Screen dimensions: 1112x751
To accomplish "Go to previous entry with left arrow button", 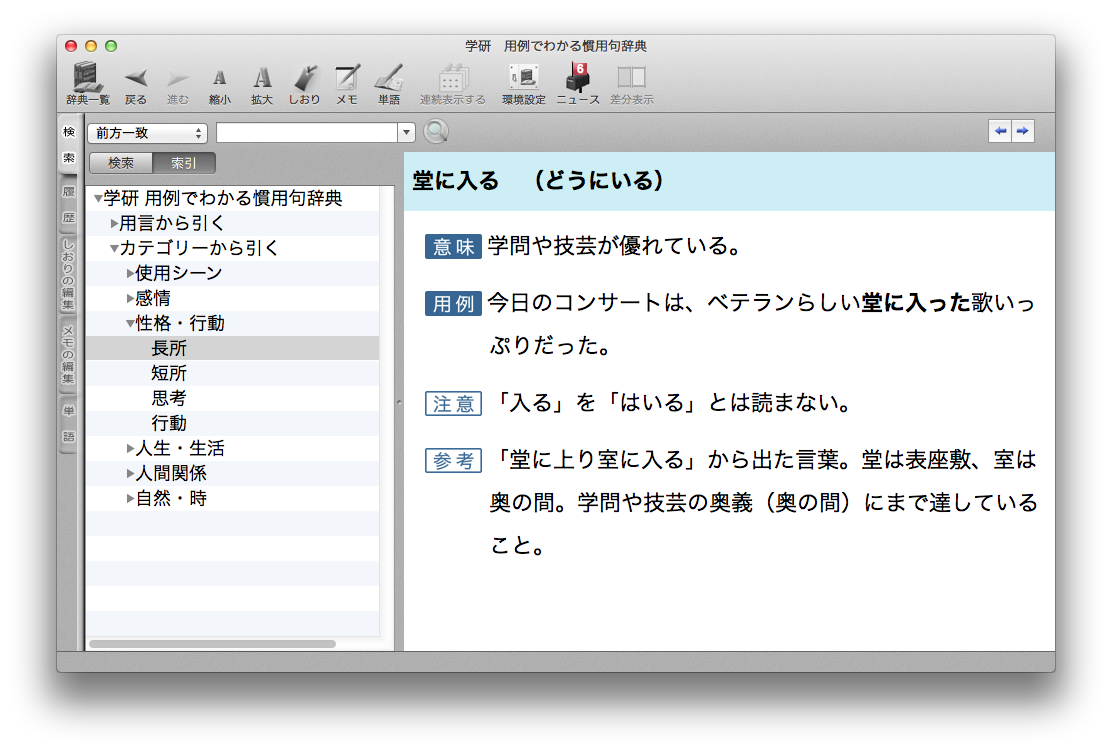I will coord(999,132).
